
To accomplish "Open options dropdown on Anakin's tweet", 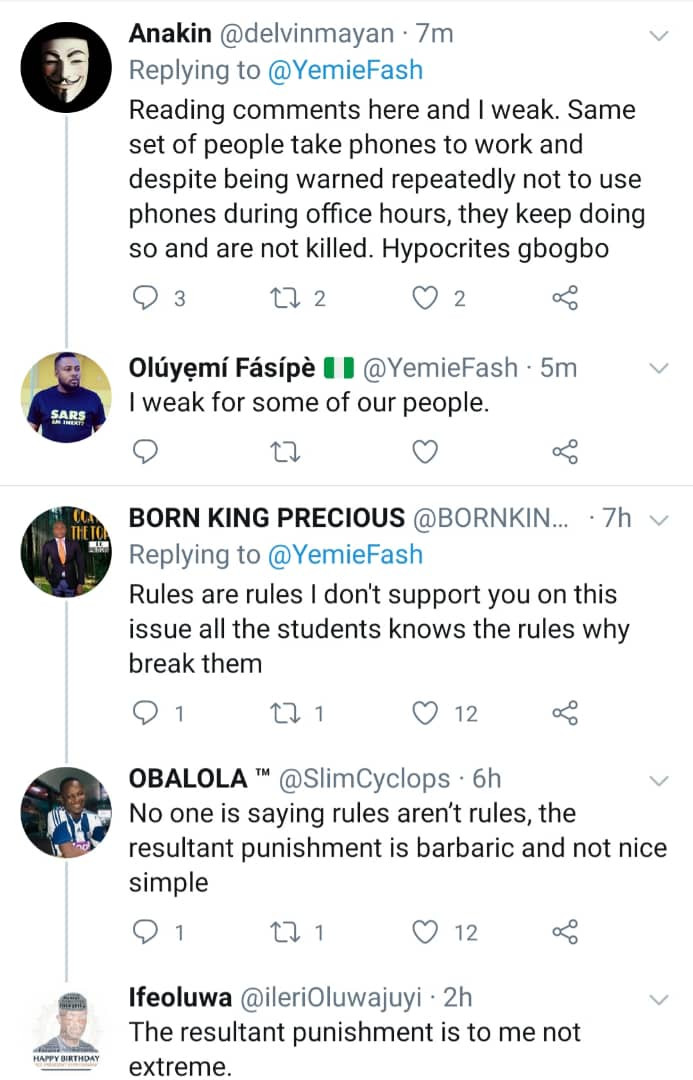I will [x=659, y=36].
